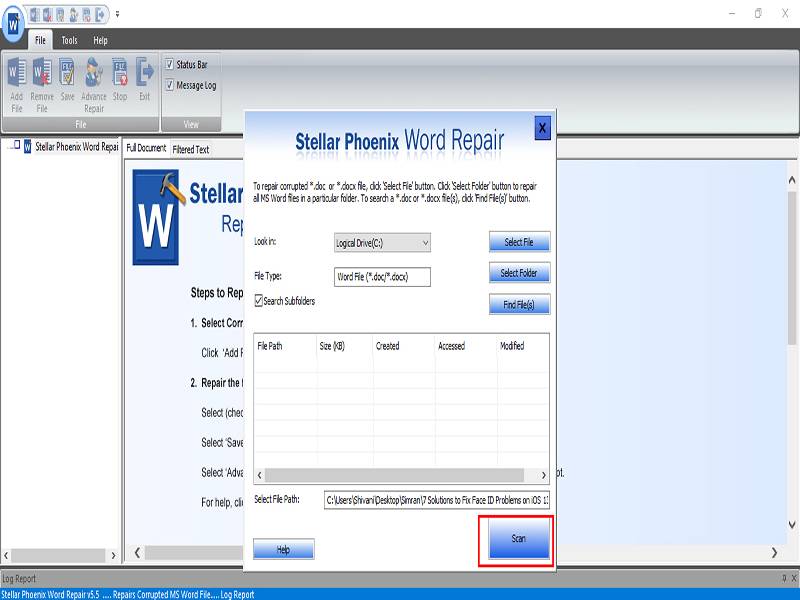800x600 pixels.
Task: Click tree panel scroll left arrow
Action: (x=6, y=556)
